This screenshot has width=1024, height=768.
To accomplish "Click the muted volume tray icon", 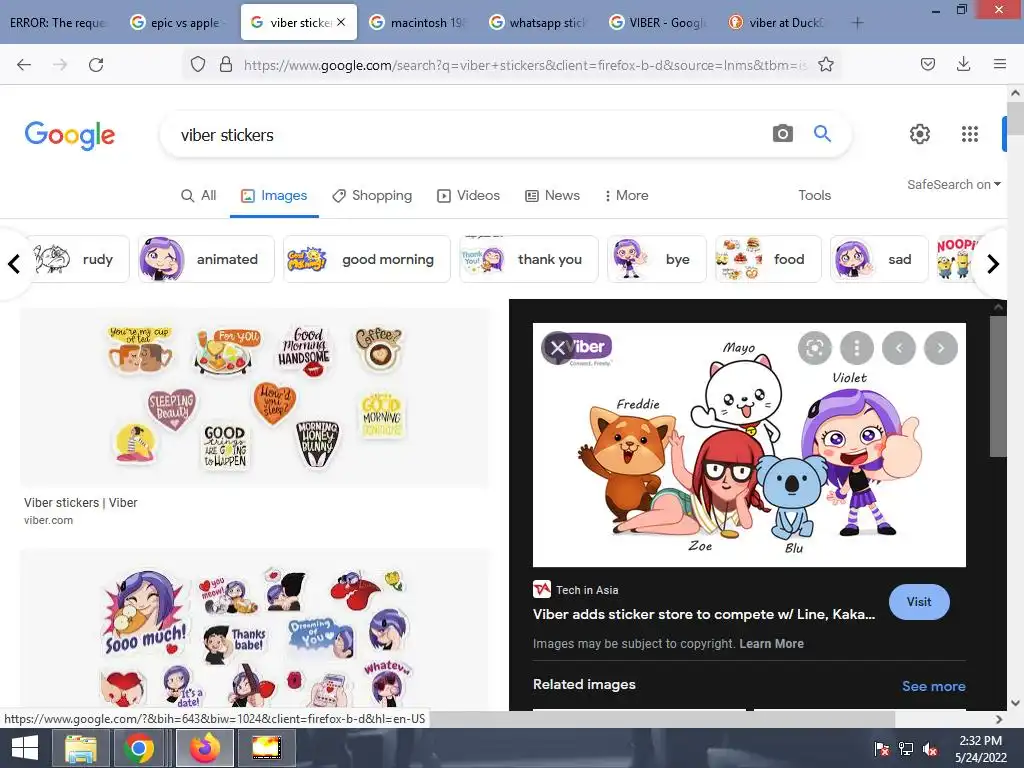I will tap(930, 749).
